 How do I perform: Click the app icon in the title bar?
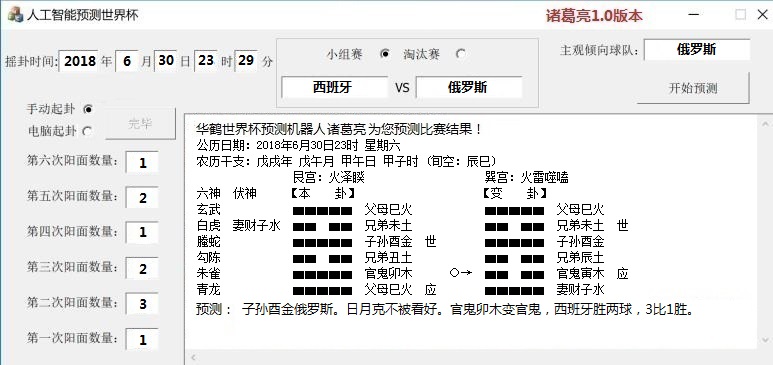pos(15,15)
